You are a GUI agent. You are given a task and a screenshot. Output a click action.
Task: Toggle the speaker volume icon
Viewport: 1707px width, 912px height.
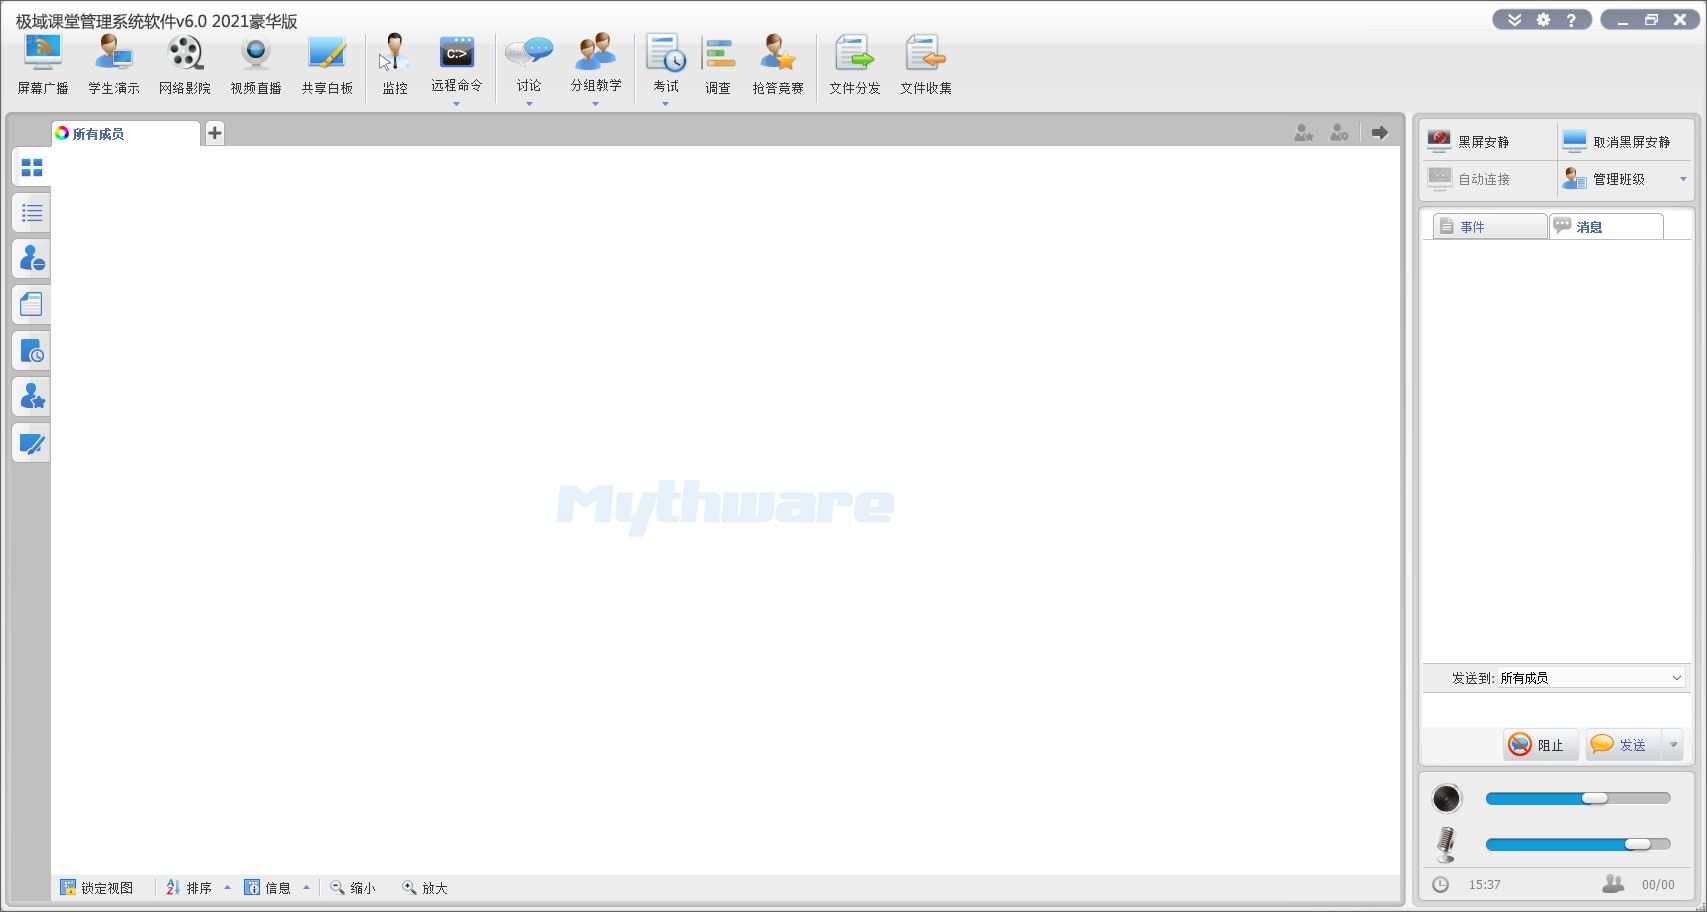click(1446, 798)
